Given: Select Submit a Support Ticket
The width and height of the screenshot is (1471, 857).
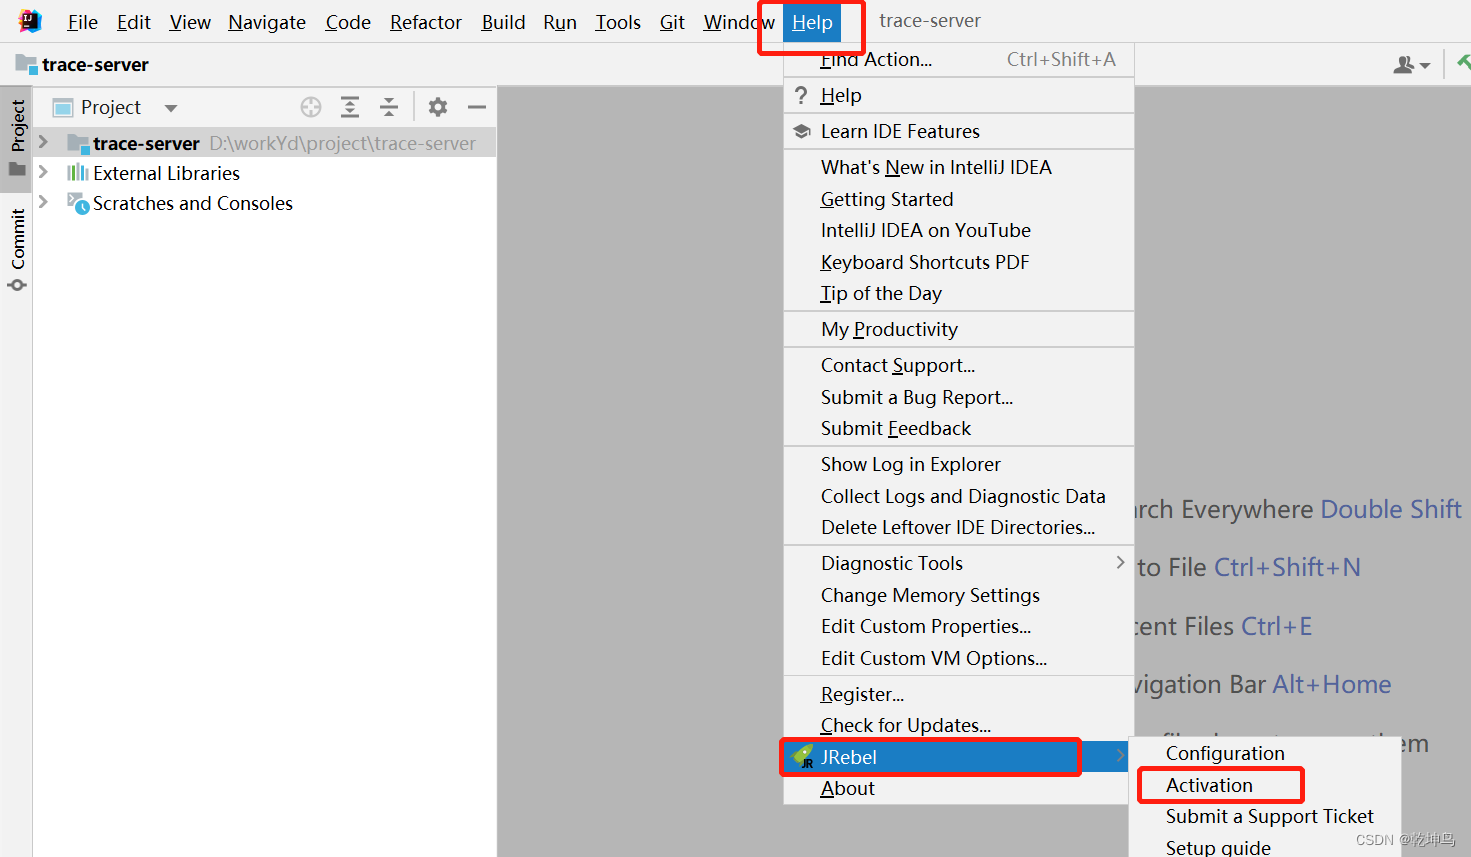Looking at the screenshot, I should (1265, 816).
